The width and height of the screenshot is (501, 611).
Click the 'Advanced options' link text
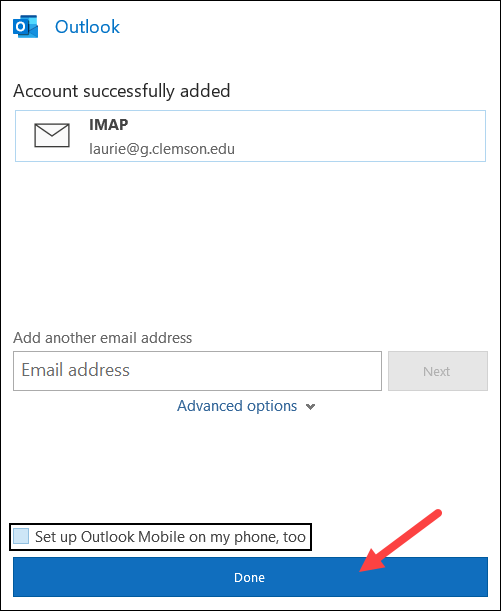coord(237,406)
